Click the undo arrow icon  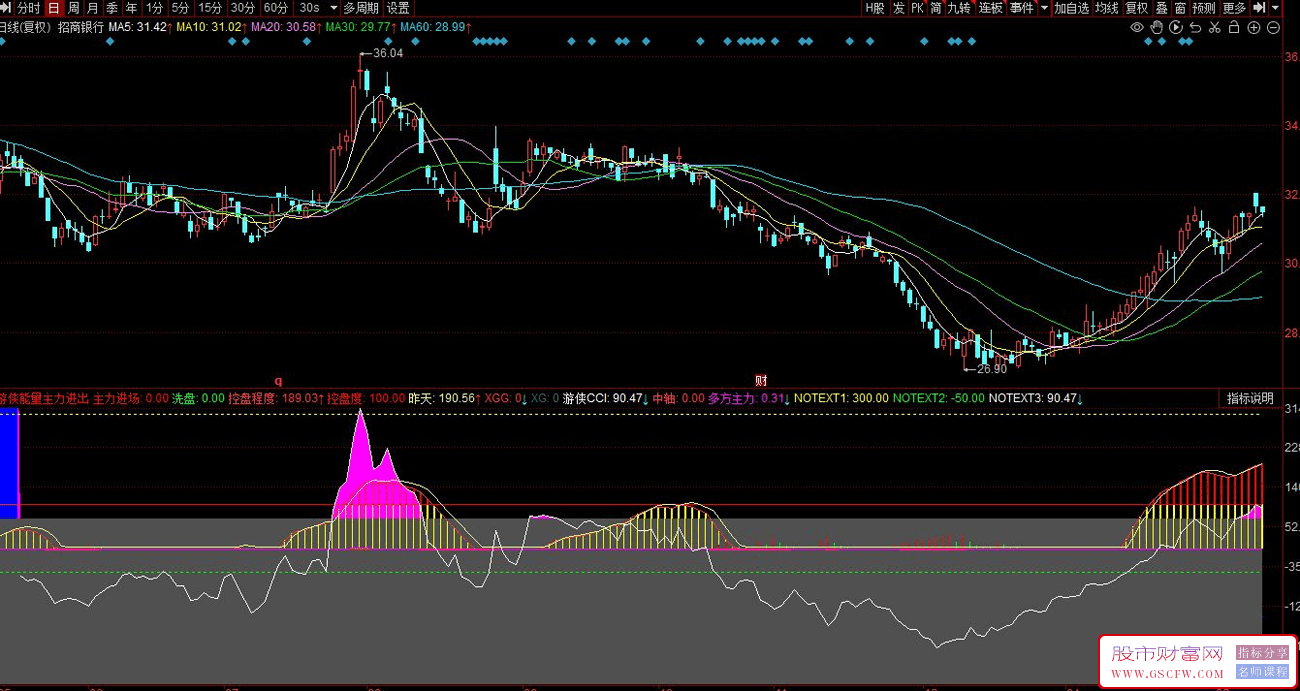point(1195,27)
